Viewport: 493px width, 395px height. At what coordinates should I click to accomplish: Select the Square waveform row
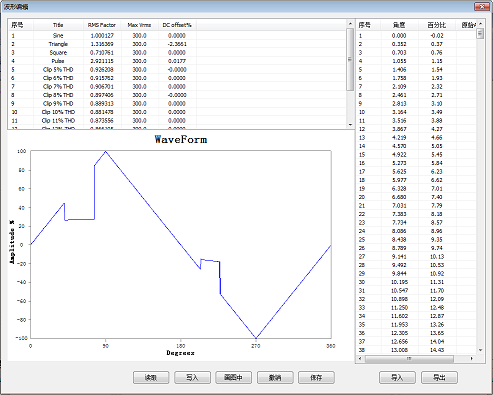coord(177,52)
